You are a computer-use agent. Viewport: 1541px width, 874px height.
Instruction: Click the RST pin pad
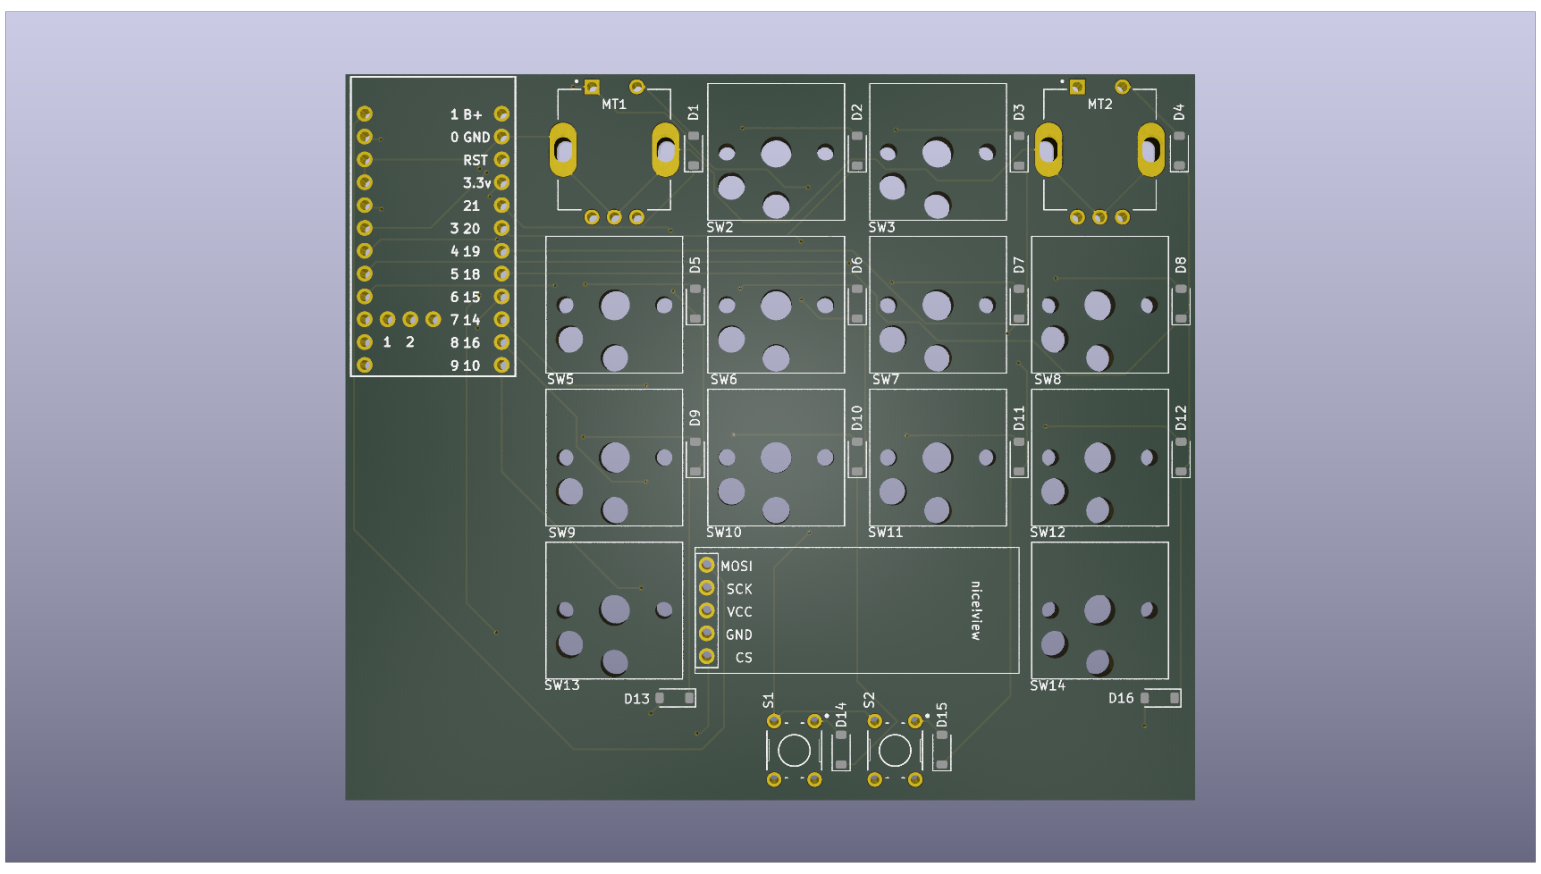point(501,160)
